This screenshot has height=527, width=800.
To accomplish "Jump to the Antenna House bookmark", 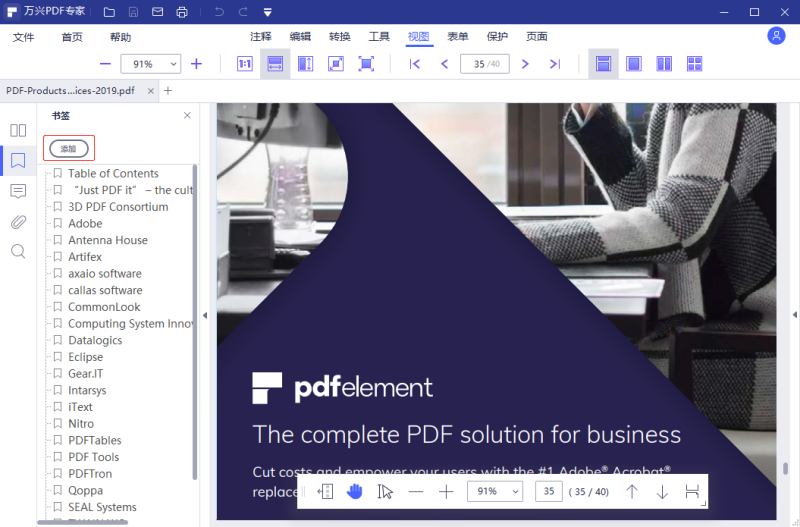I will (x=108, y=240).
